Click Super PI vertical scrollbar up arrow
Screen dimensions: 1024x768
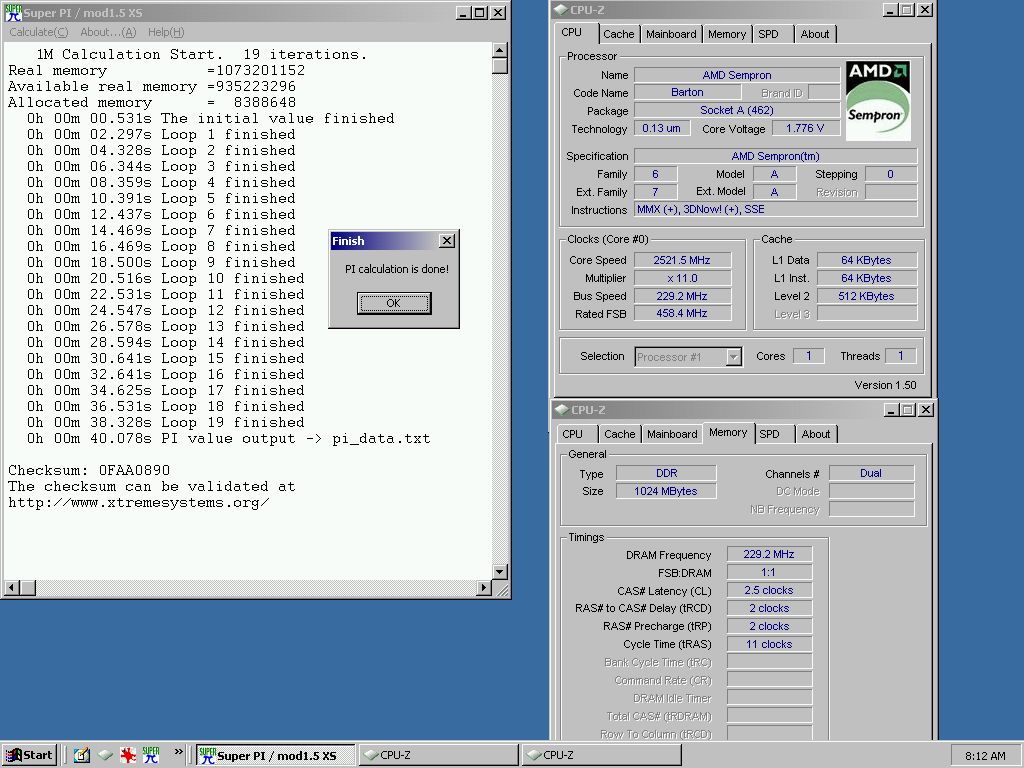(500, 50)
